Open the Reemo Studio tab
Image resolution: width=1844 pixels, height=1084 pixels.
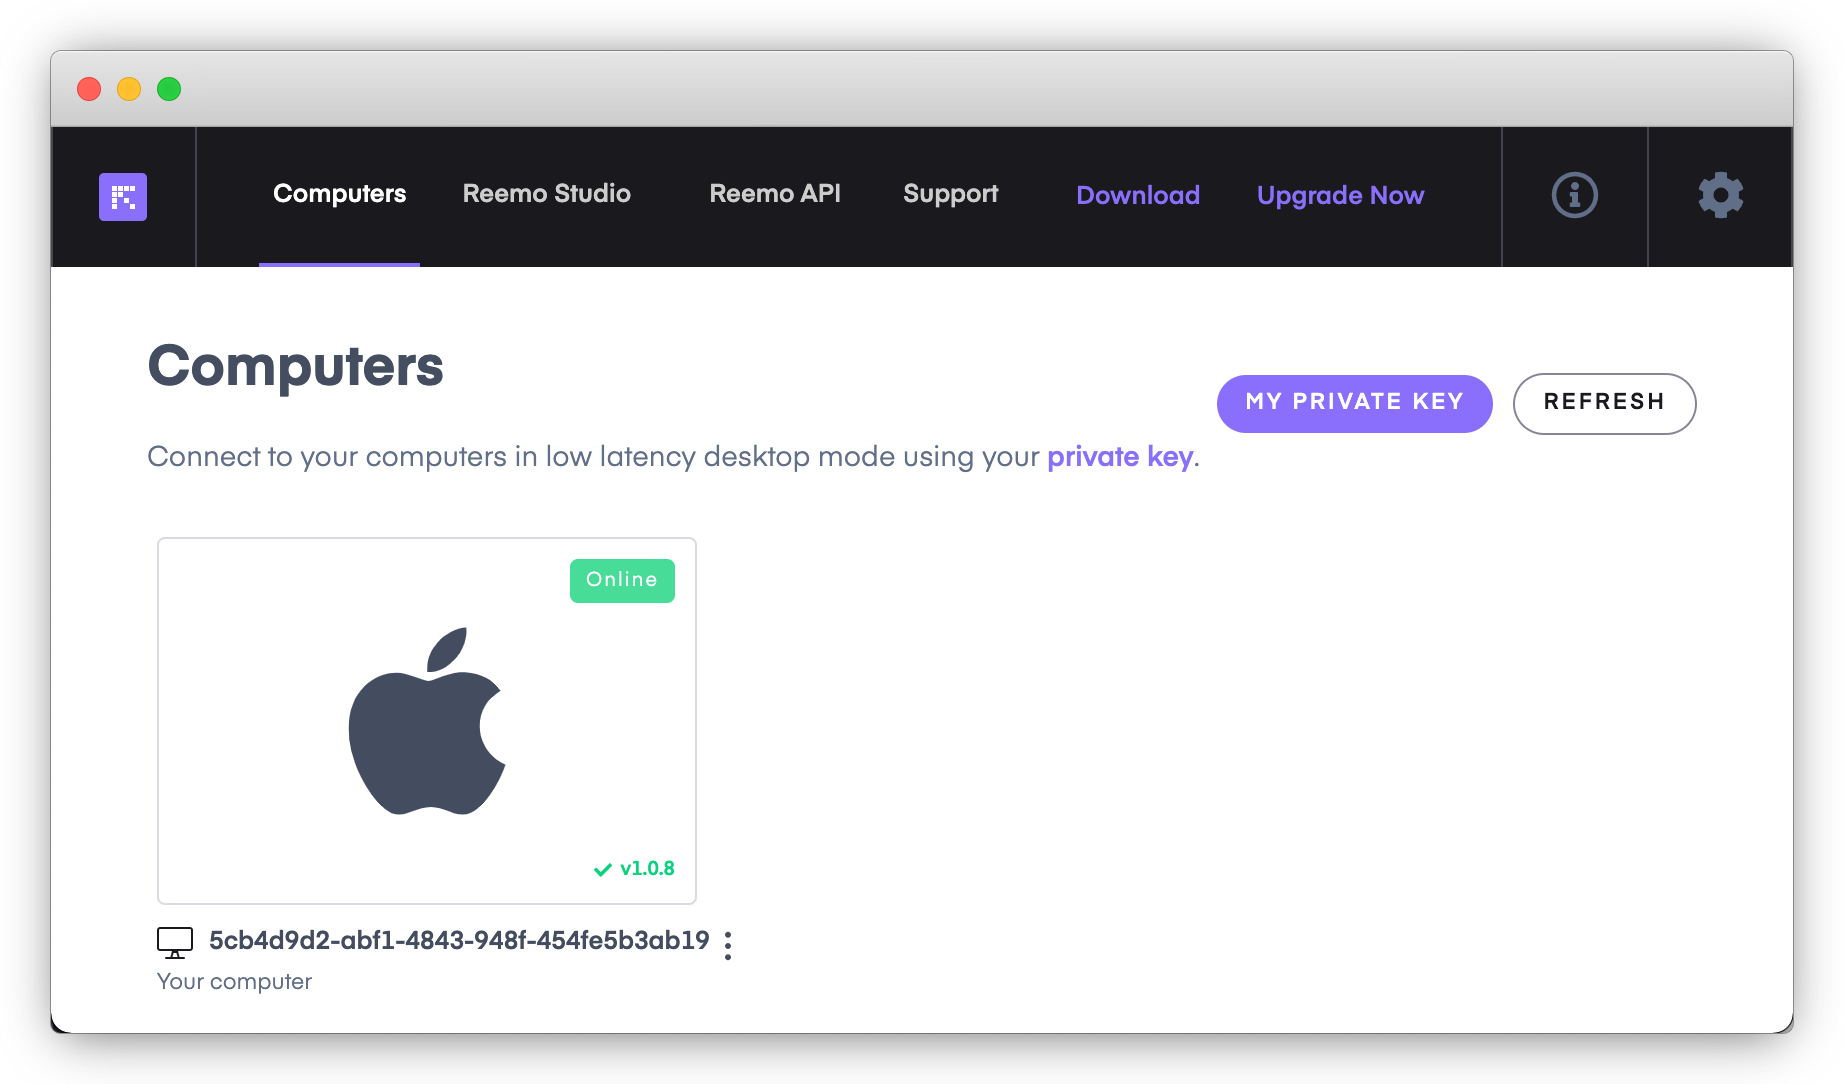(x=546, y=194)
